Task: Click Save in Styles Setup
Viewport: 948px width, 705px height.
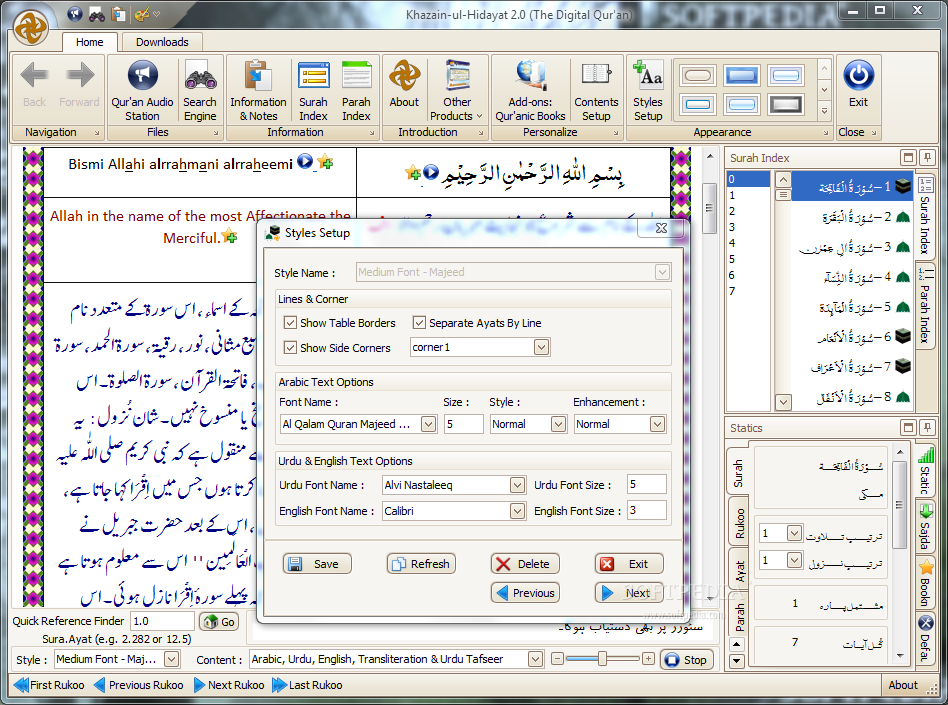Action: coord(317,564)
